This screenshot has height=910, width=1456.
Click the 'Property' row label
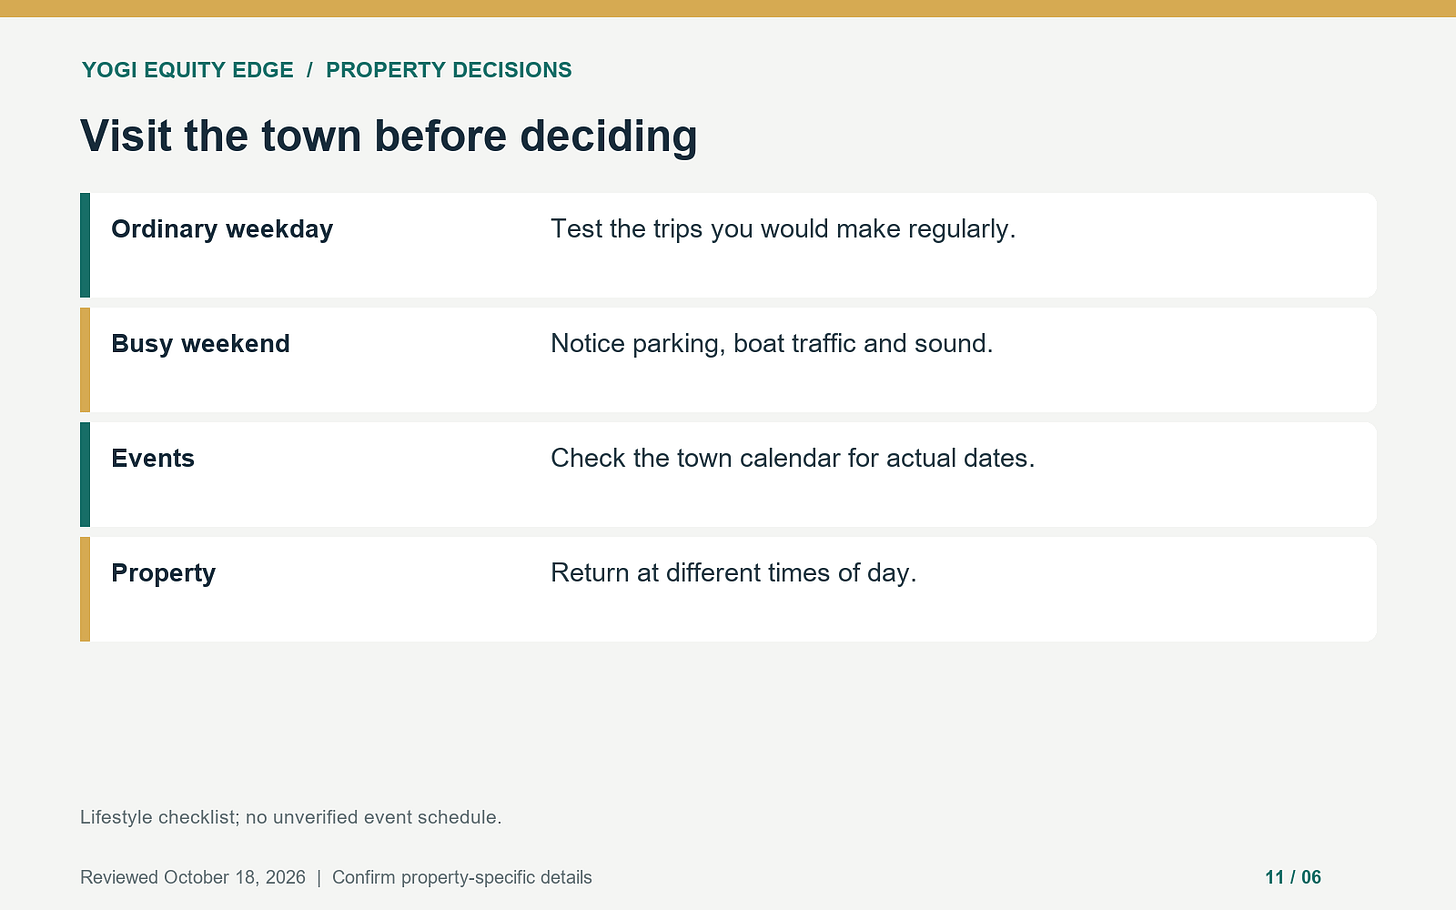164,573
